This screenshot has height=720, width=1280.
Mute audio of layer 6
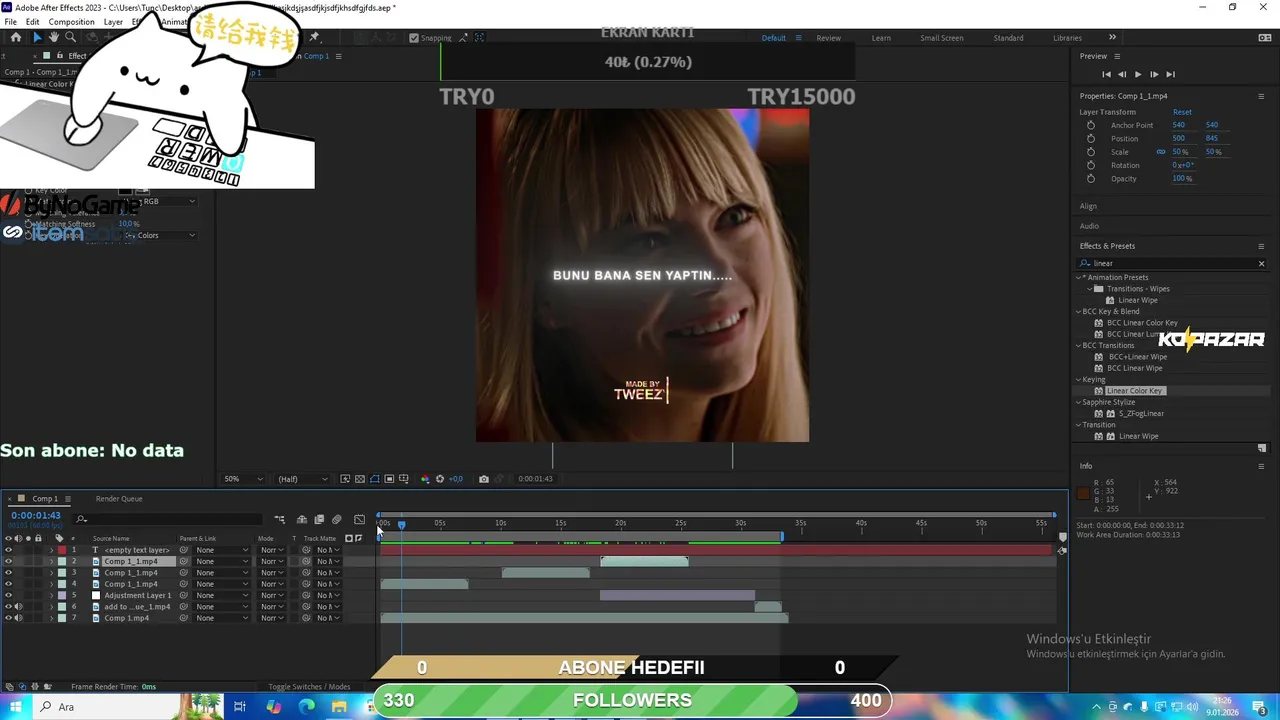18,607
